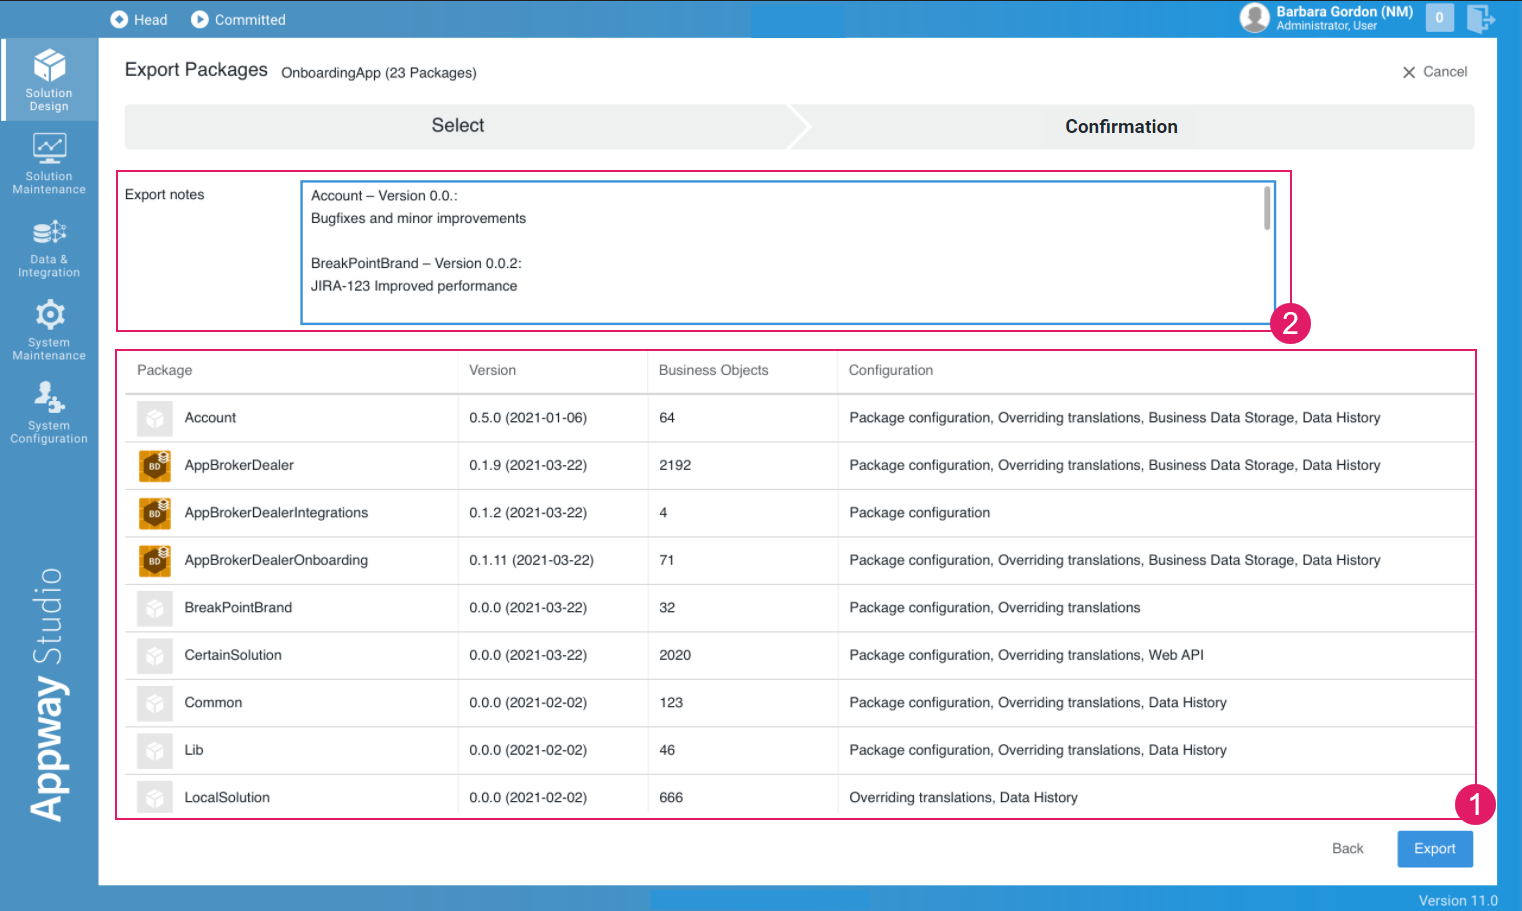
Task: Select the AppBrokerDealer package name
Action: tap(239, 465)
